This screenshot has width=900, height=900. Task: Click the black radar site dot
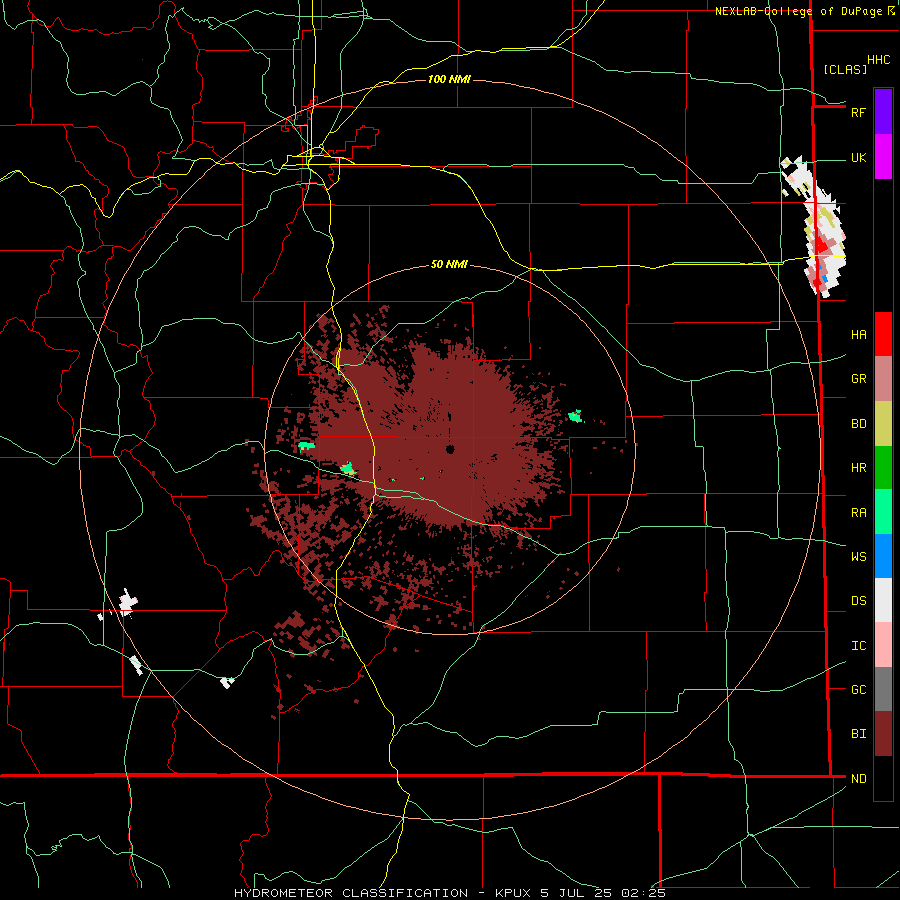click(450, 449)
